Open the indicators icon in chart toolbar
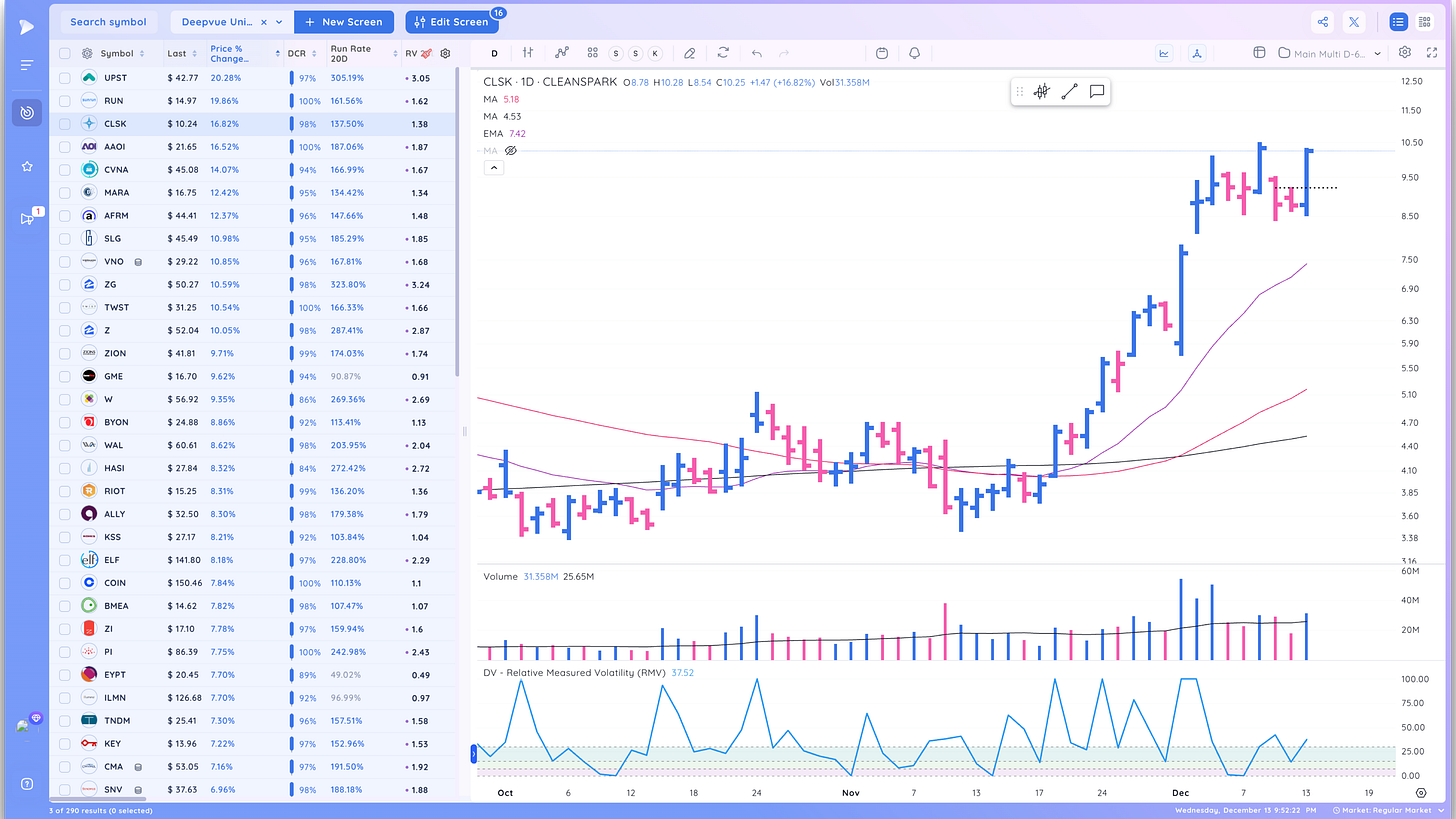This screenshot has height=819, width=1456. [562, 53]
